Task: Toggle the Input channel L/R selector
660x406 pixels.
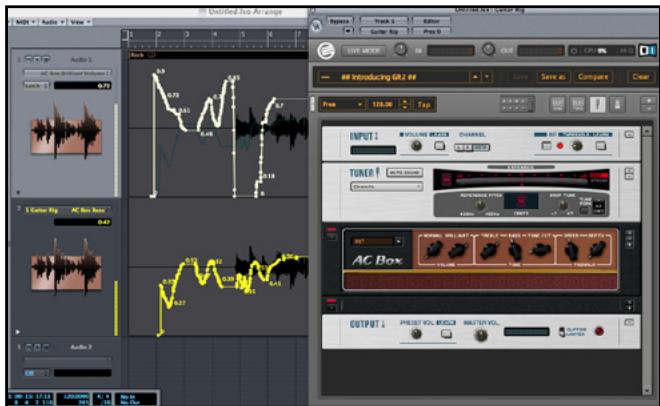Action: coord(472,147)
